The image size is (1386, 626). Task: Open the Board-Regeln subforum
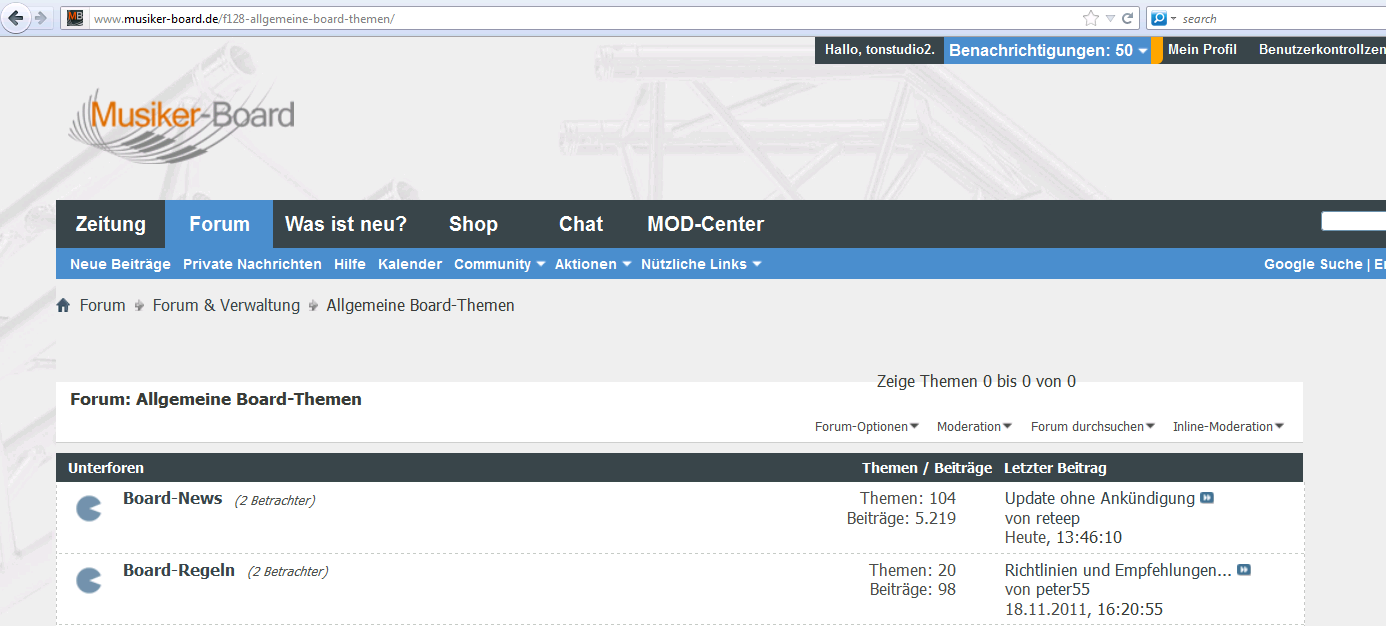tap(179, 570)
